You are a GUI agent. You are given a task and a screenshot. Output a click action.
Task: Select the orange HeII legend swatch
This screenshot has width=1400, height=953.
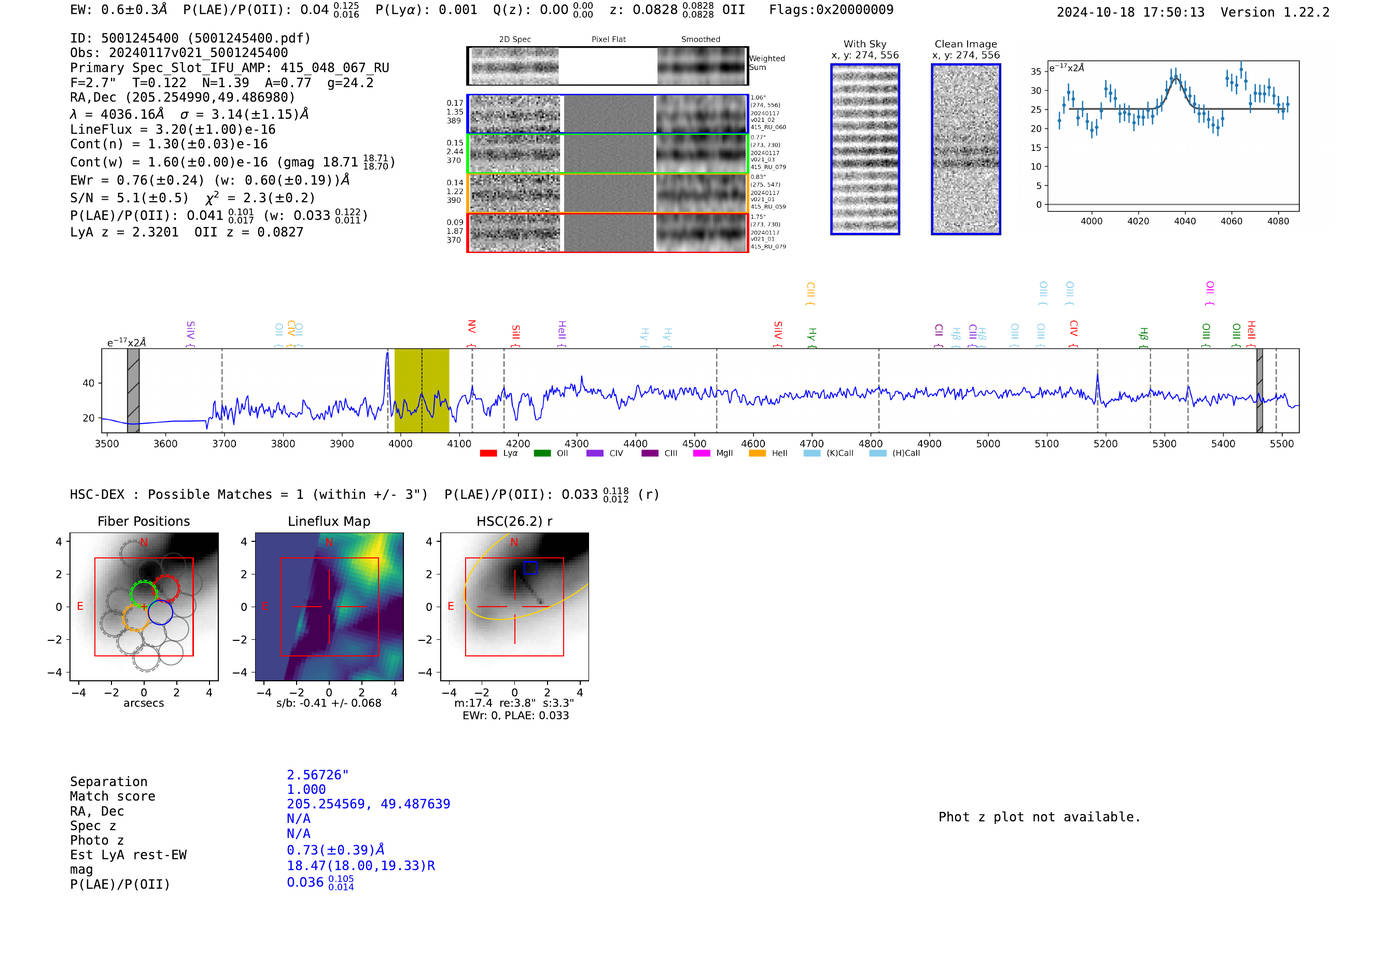coord(757,454)
